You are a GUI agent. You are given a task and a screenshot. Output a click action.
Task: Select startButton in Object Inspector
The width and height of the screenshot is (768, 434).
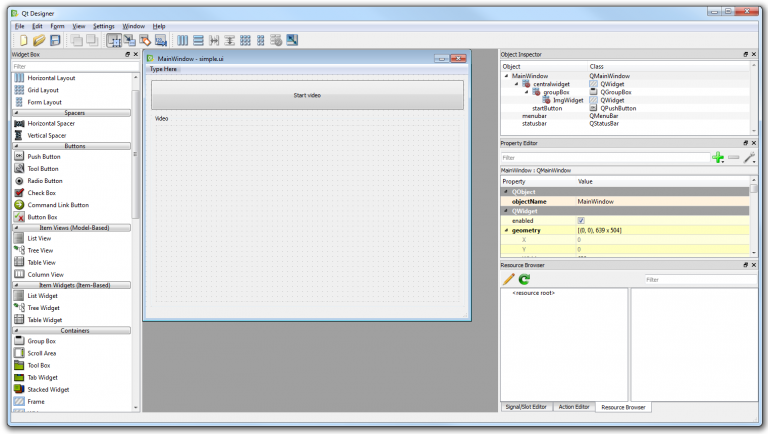[547, 108]
